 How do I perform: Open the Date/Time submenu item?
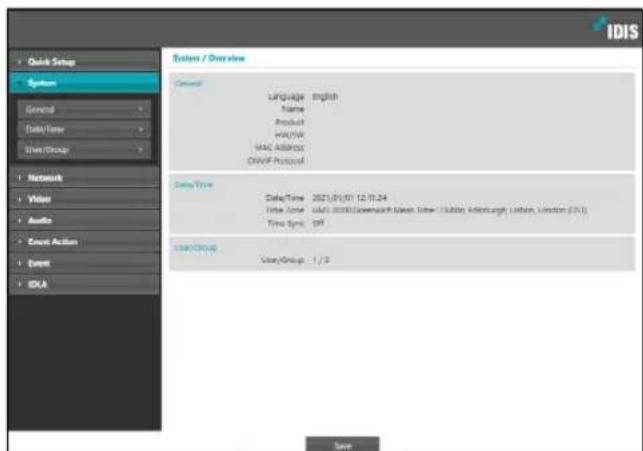tap(84, 130)
